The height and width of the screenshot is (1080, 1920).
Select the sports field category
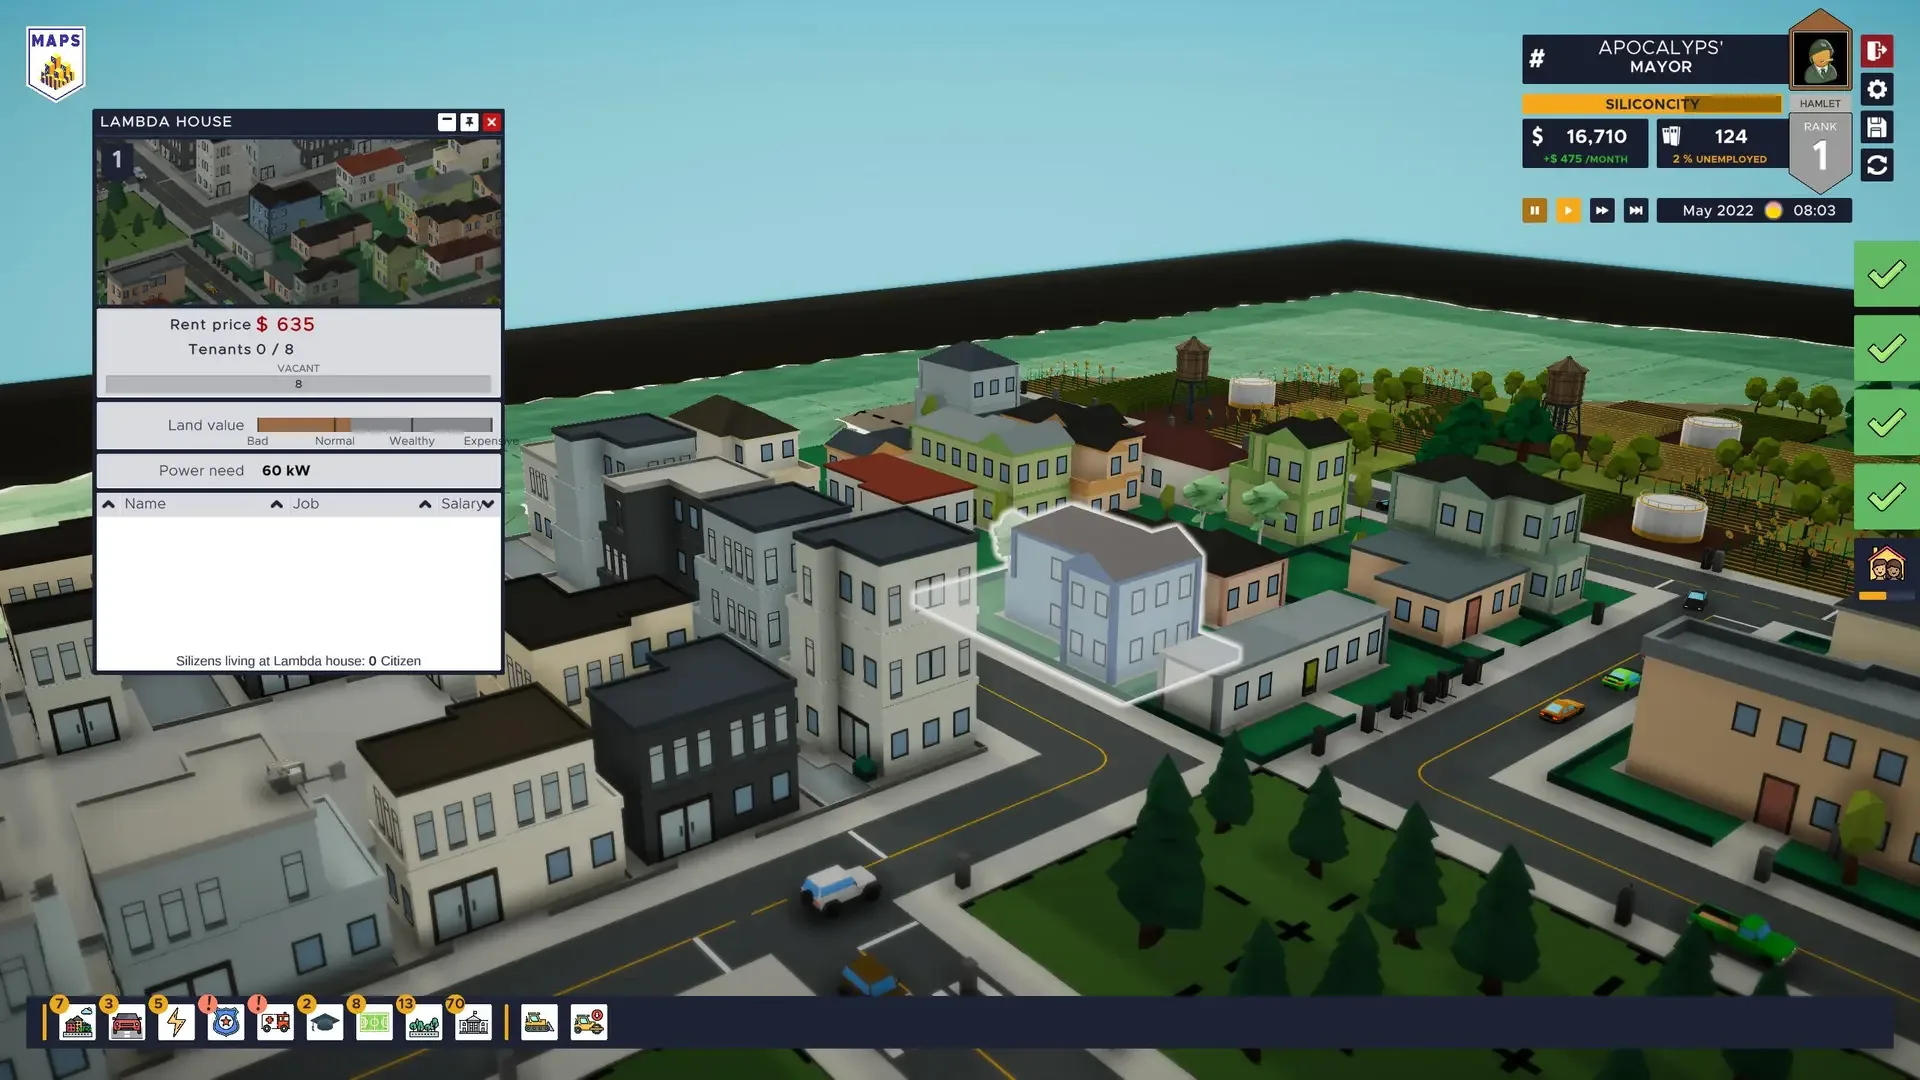[374, 1023]
